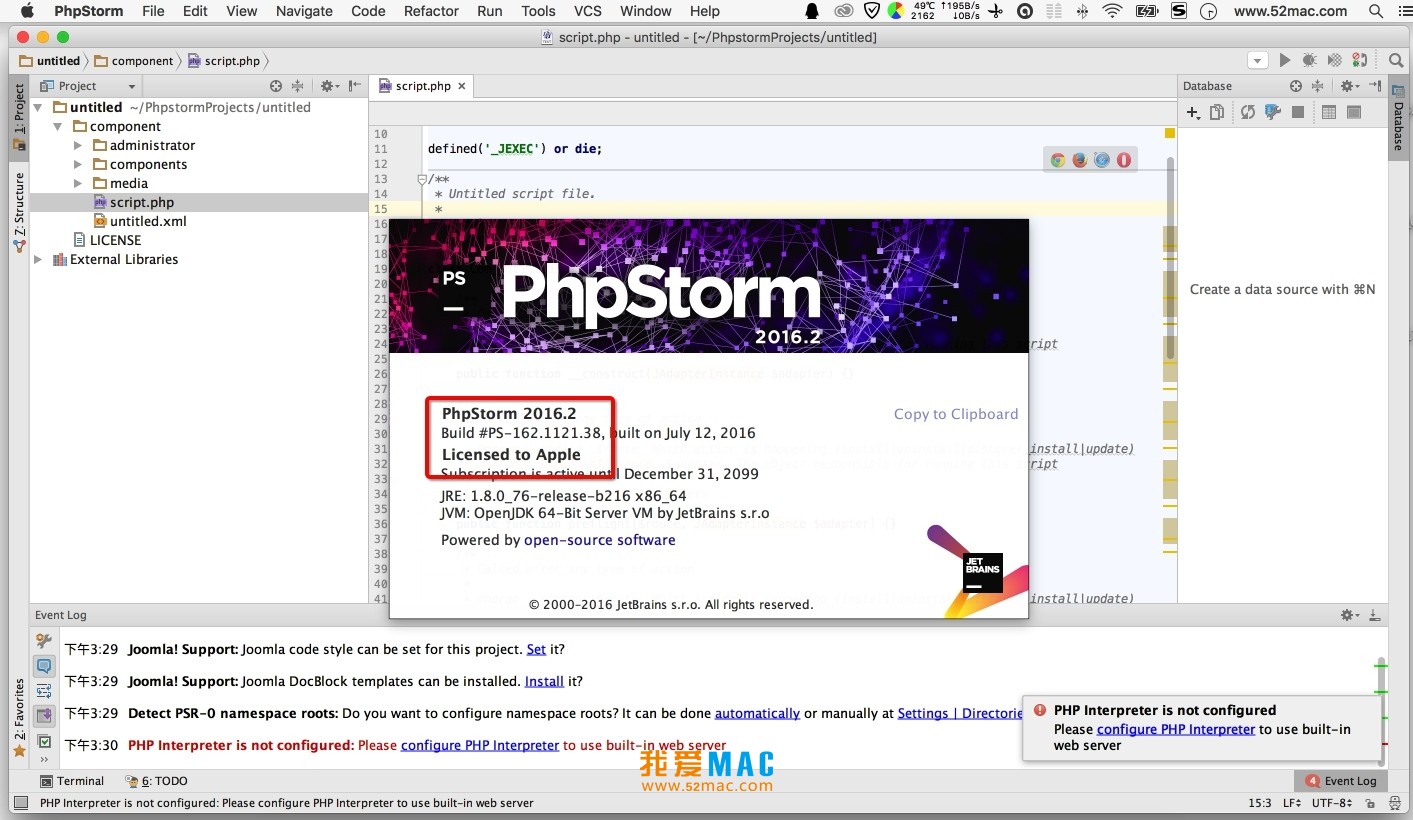The width and height of the screenshot is (1413, 820).
Task: Open the open-source software link
Action: click(x=600, y=540)
